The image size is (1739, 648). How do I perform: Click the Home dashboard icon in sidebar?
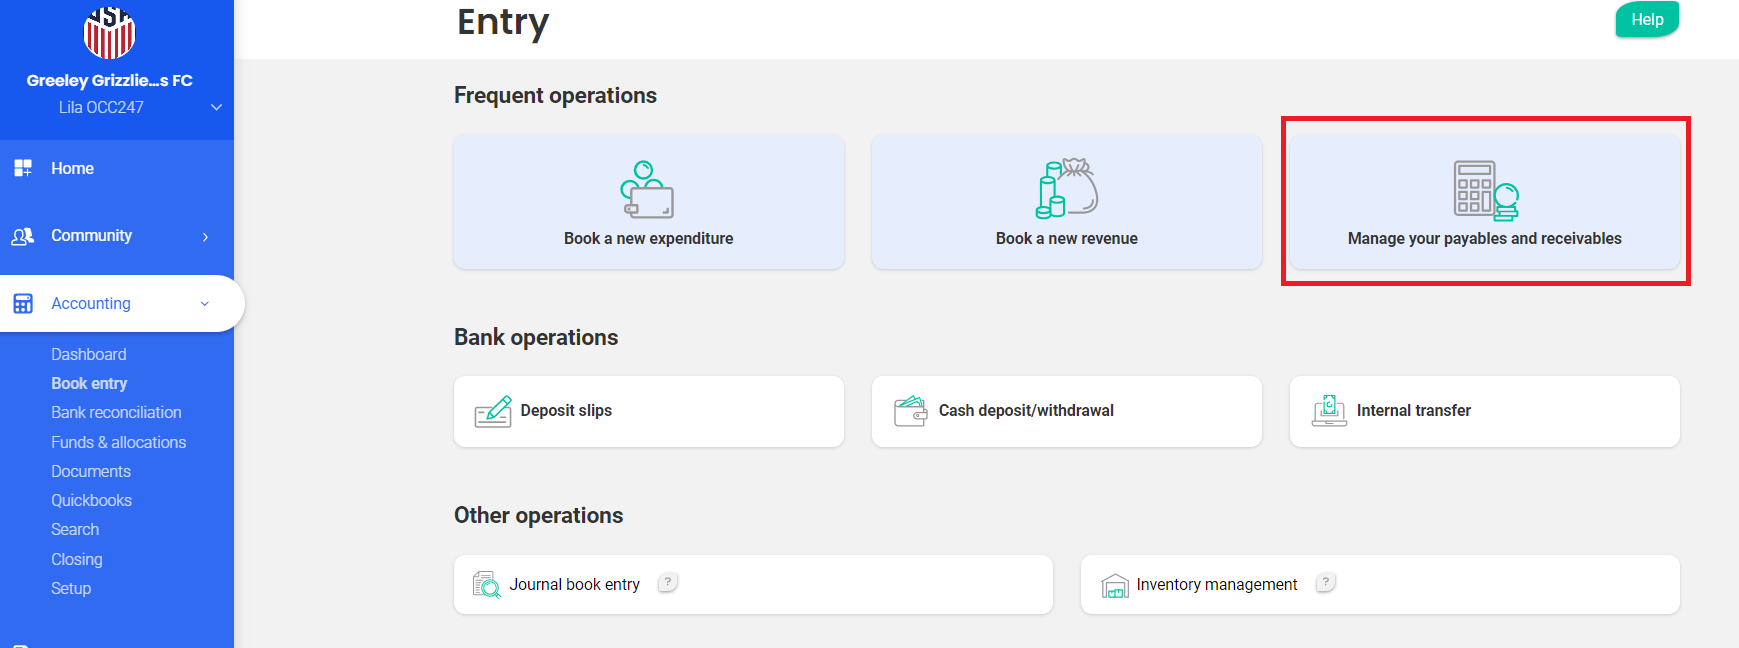tap(23, 168)
